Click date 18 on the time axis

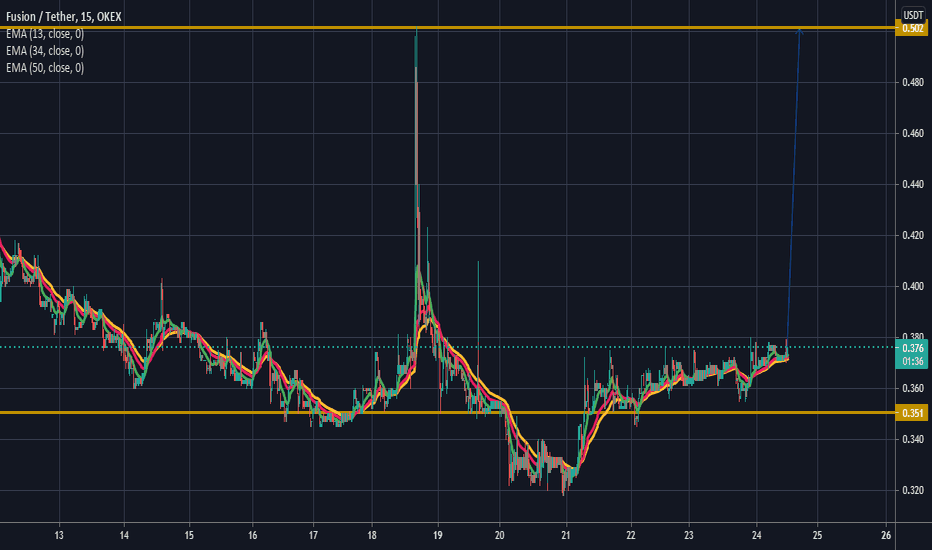pyautogui.click(x=372, y=535)
